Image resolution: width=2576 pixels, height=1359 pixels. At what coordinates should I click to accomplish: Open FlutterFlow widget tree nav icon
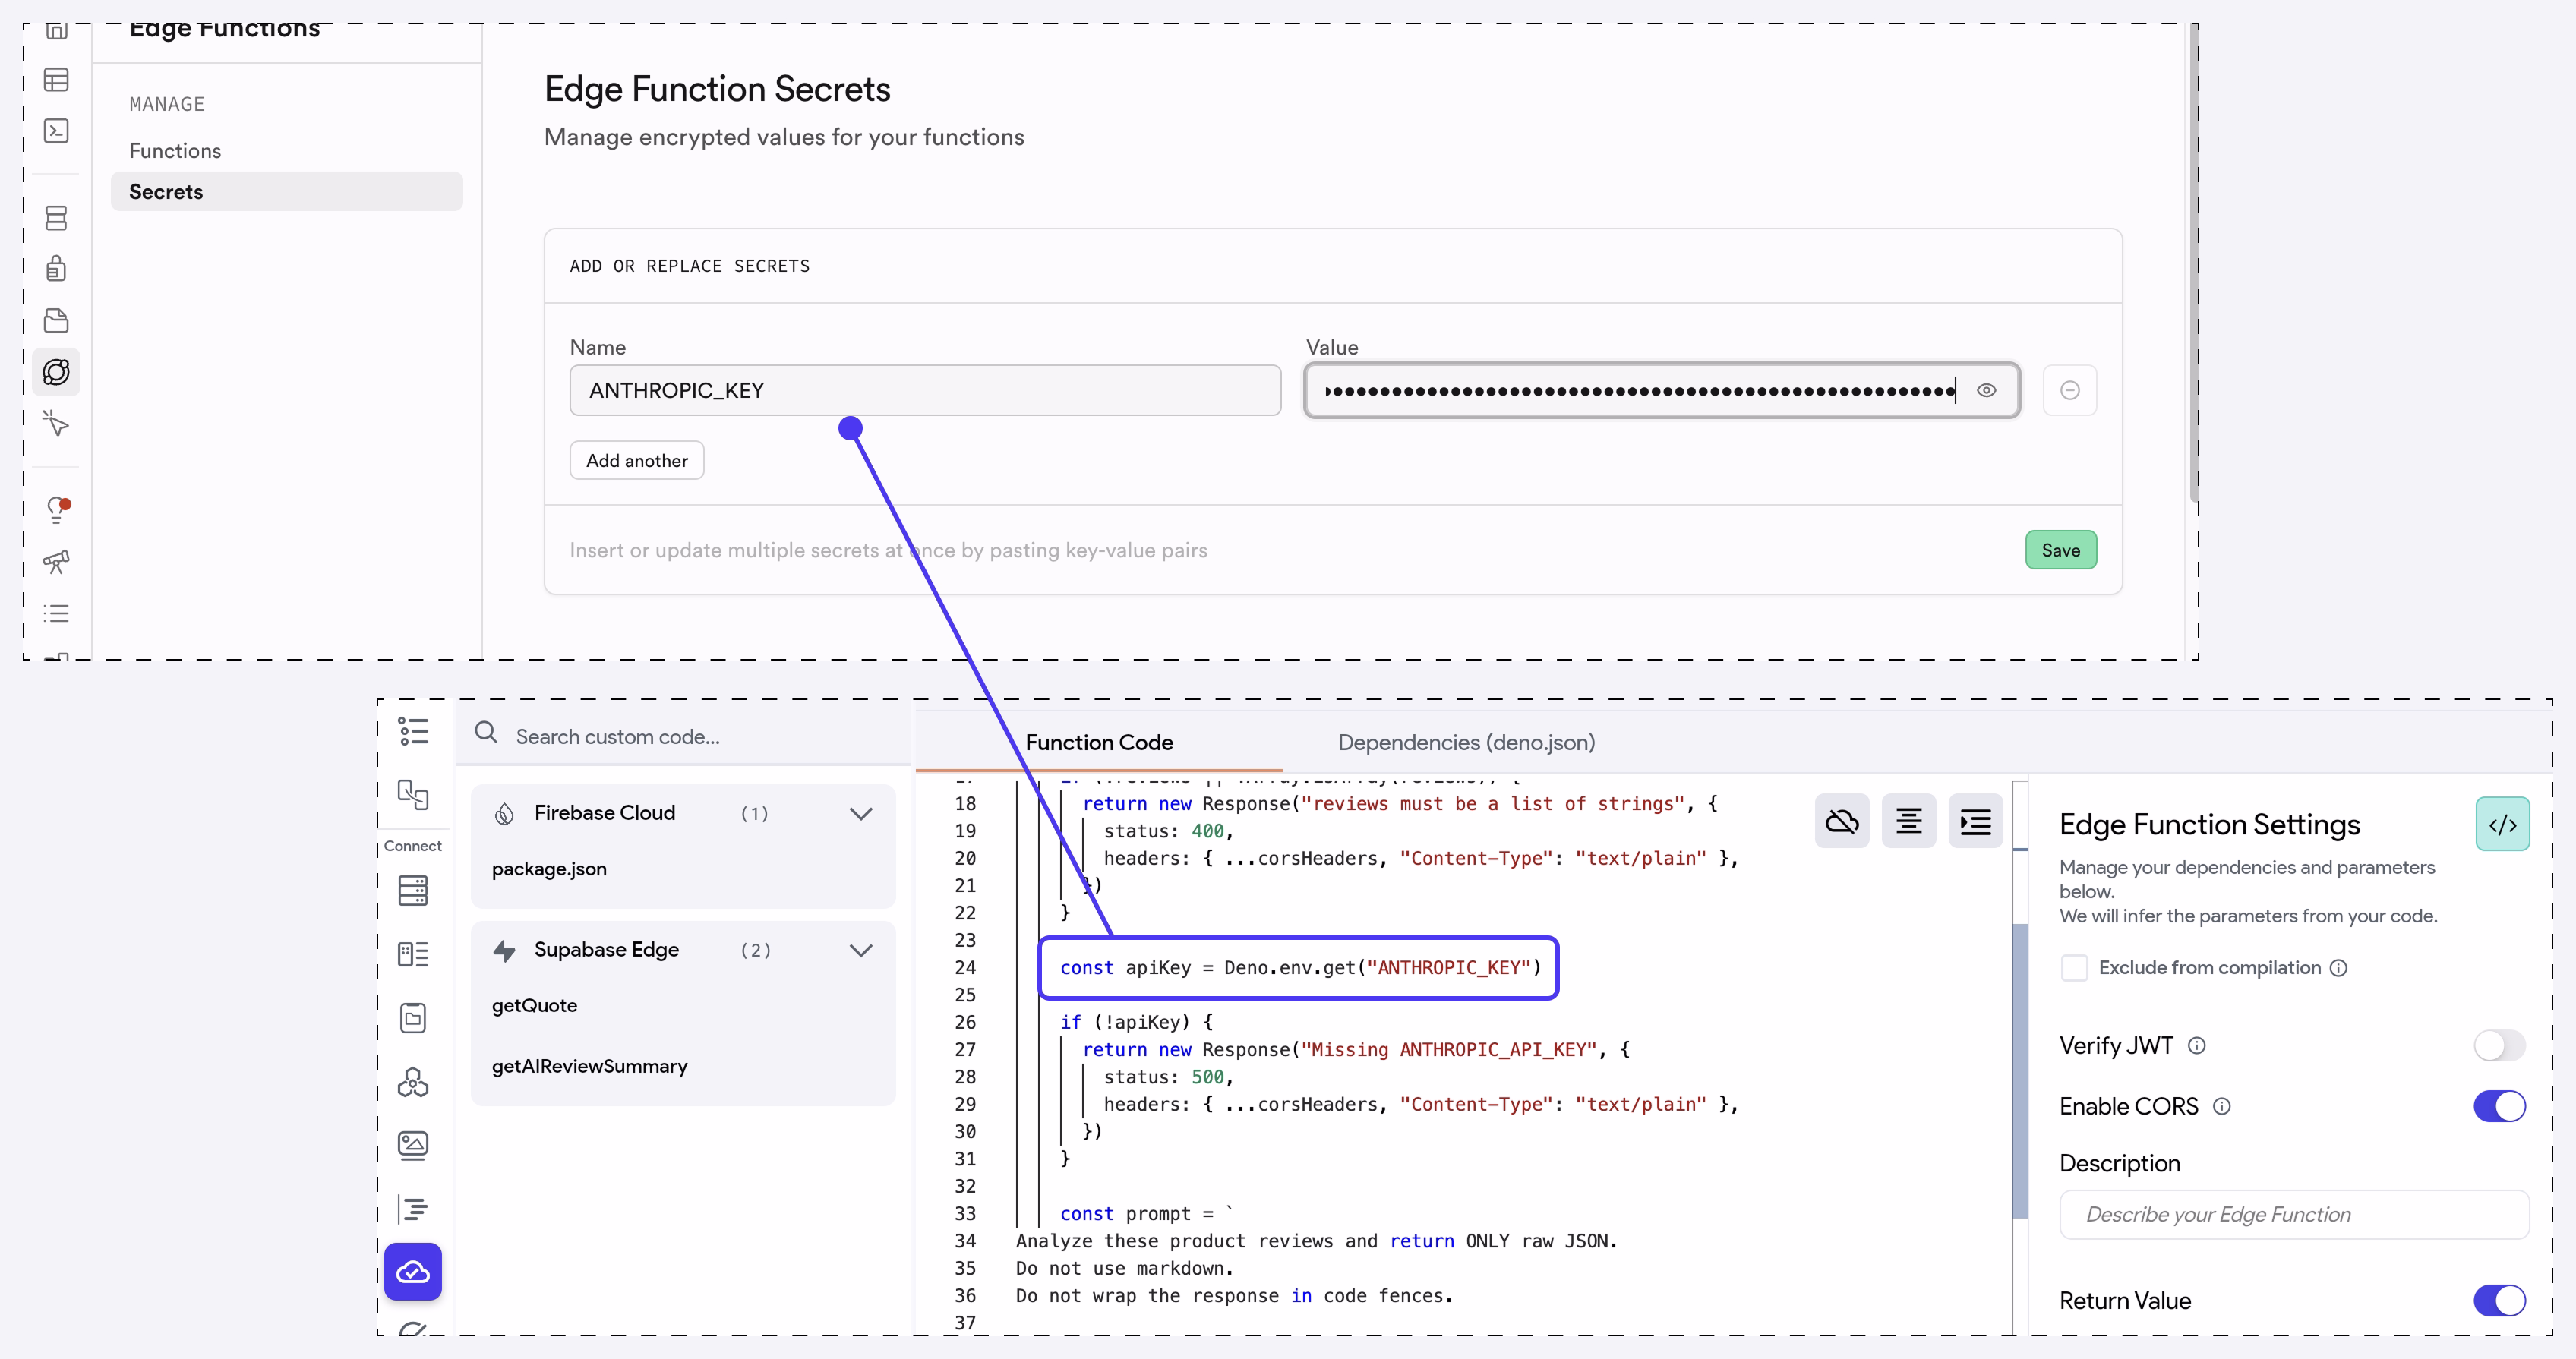click(x=413, y=731)
